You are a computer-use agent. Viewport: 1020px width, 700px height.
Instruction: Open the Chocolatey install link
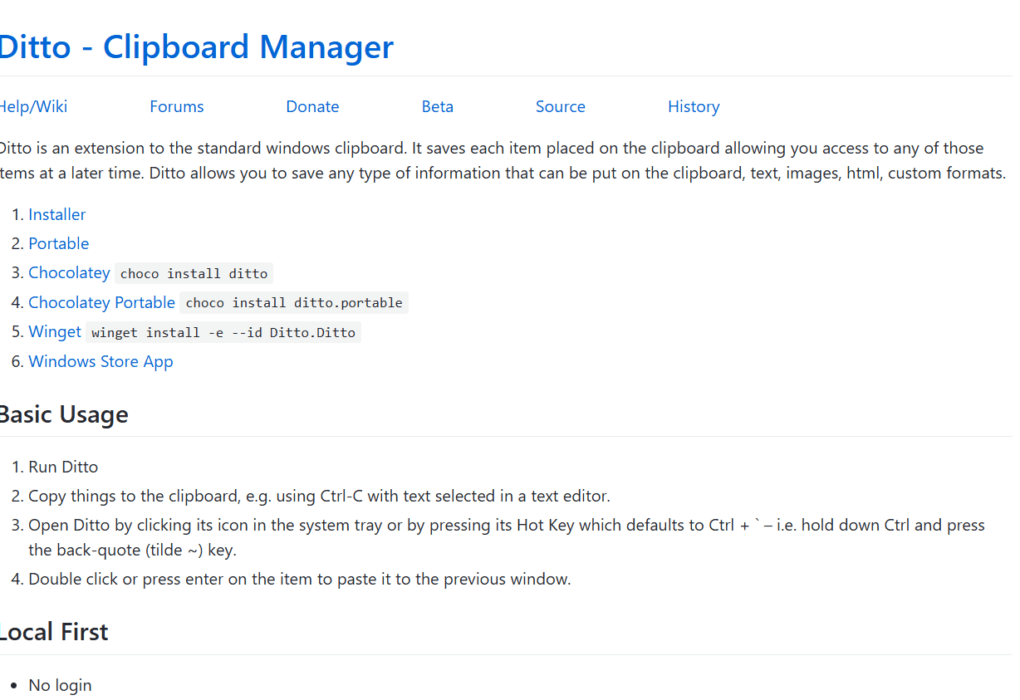[69, 272]
